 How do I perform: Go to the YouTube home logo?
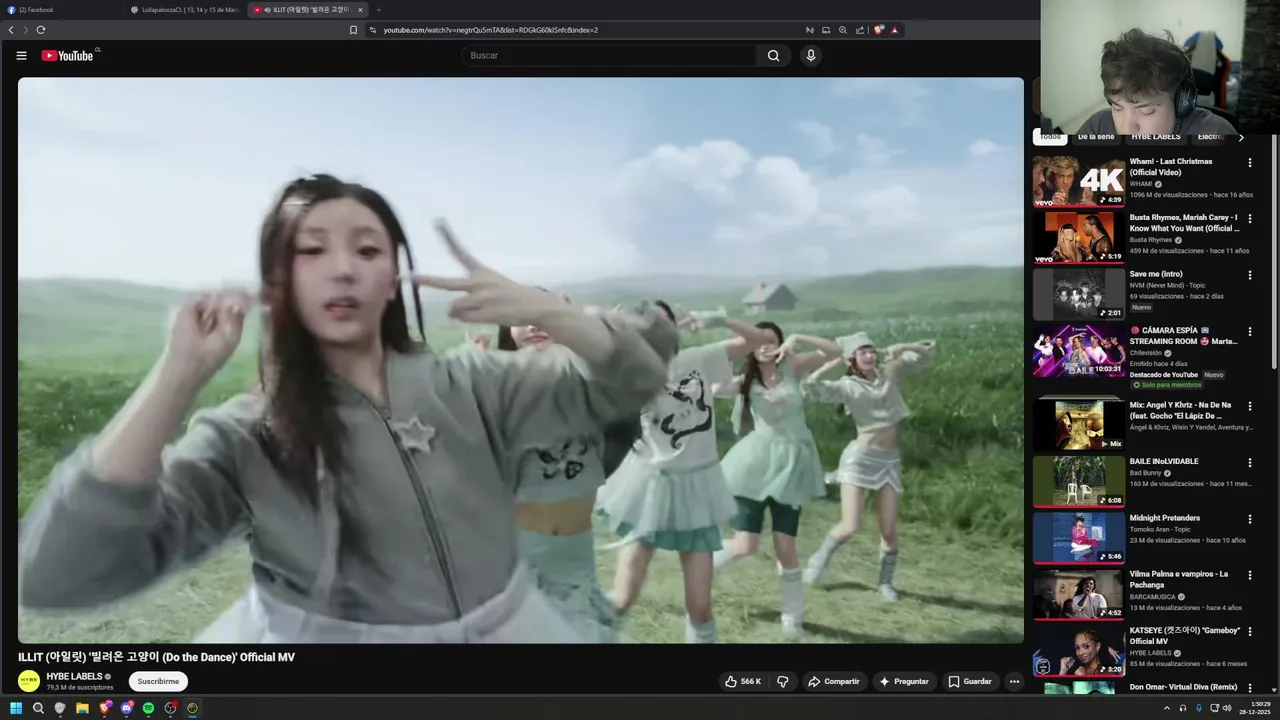pyautogui.click(x=67, y=56)
